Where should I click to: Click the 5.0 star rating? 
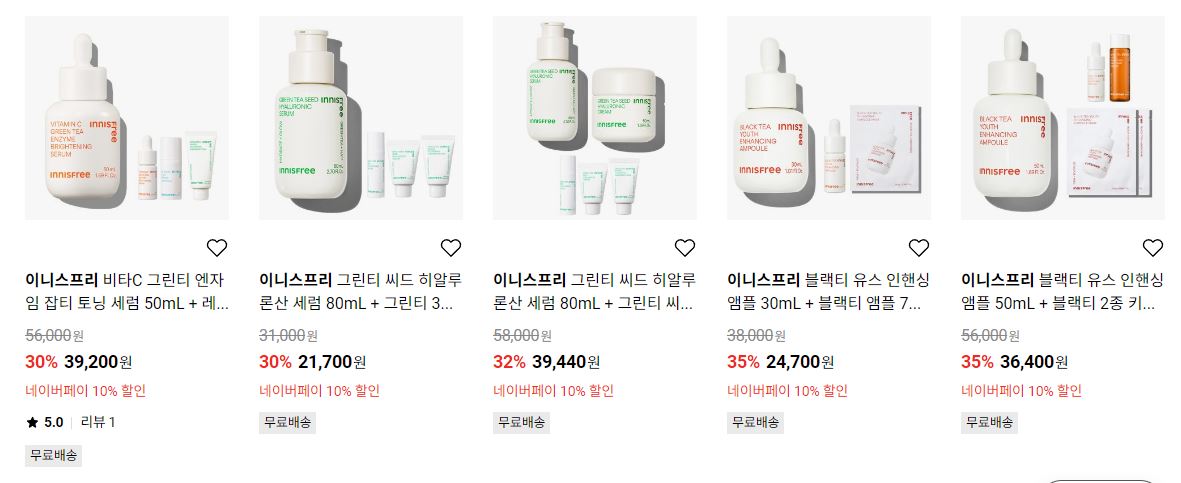click(x=44, y=422)
